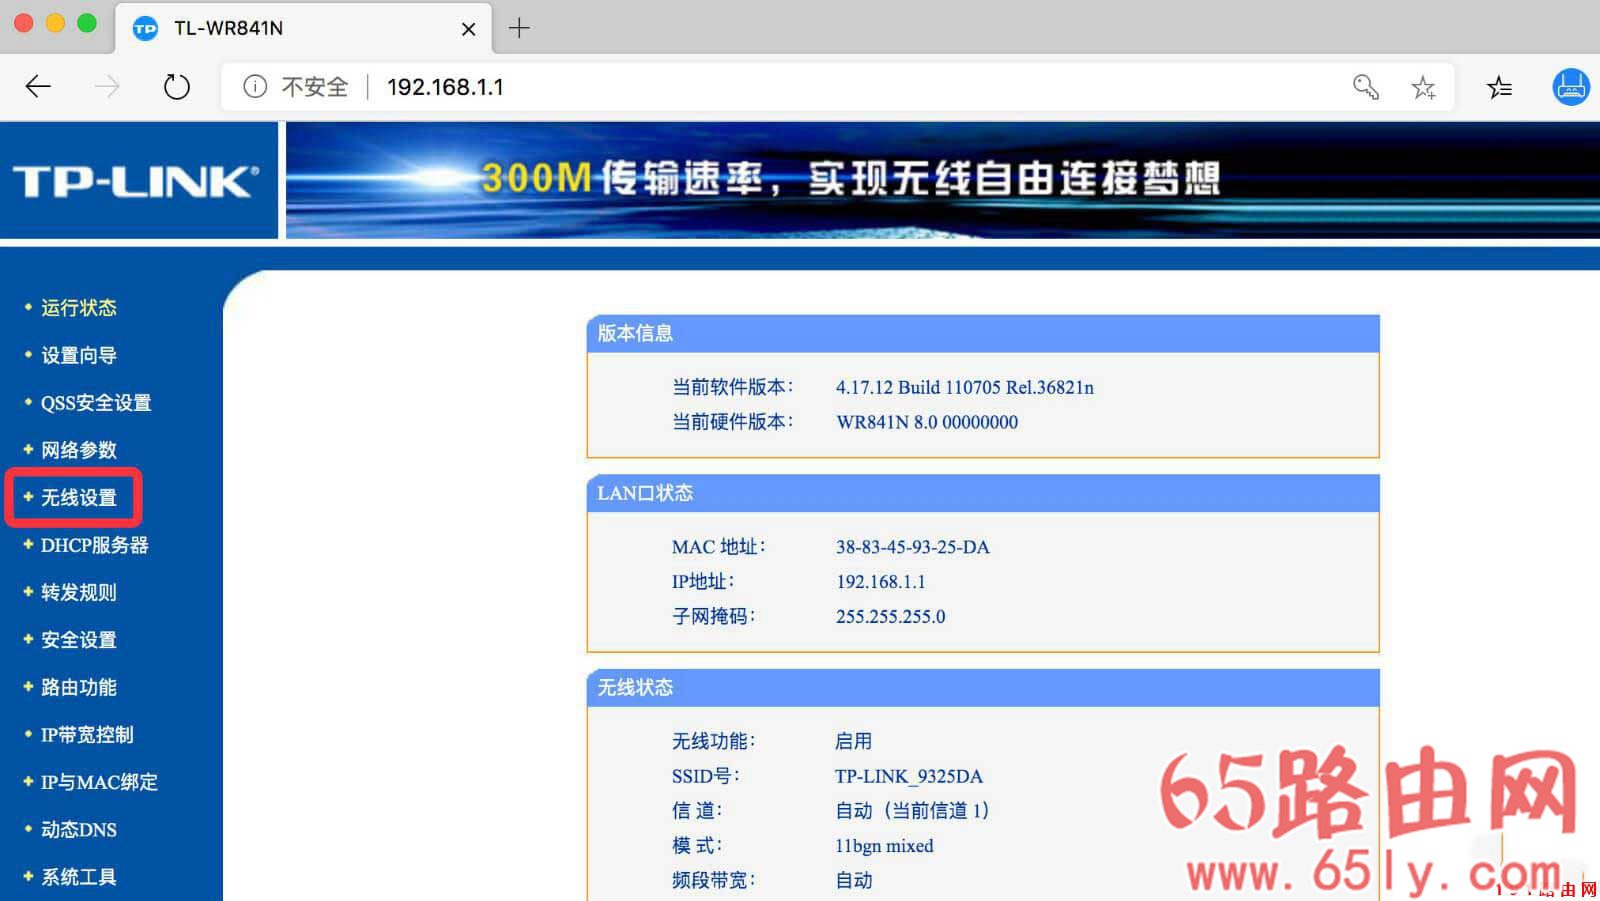Click the 无线功能 value 启用
Image resolution: width=1600 pixels, height=901 pixels.
pyautogui.click(x=854, y=741)
